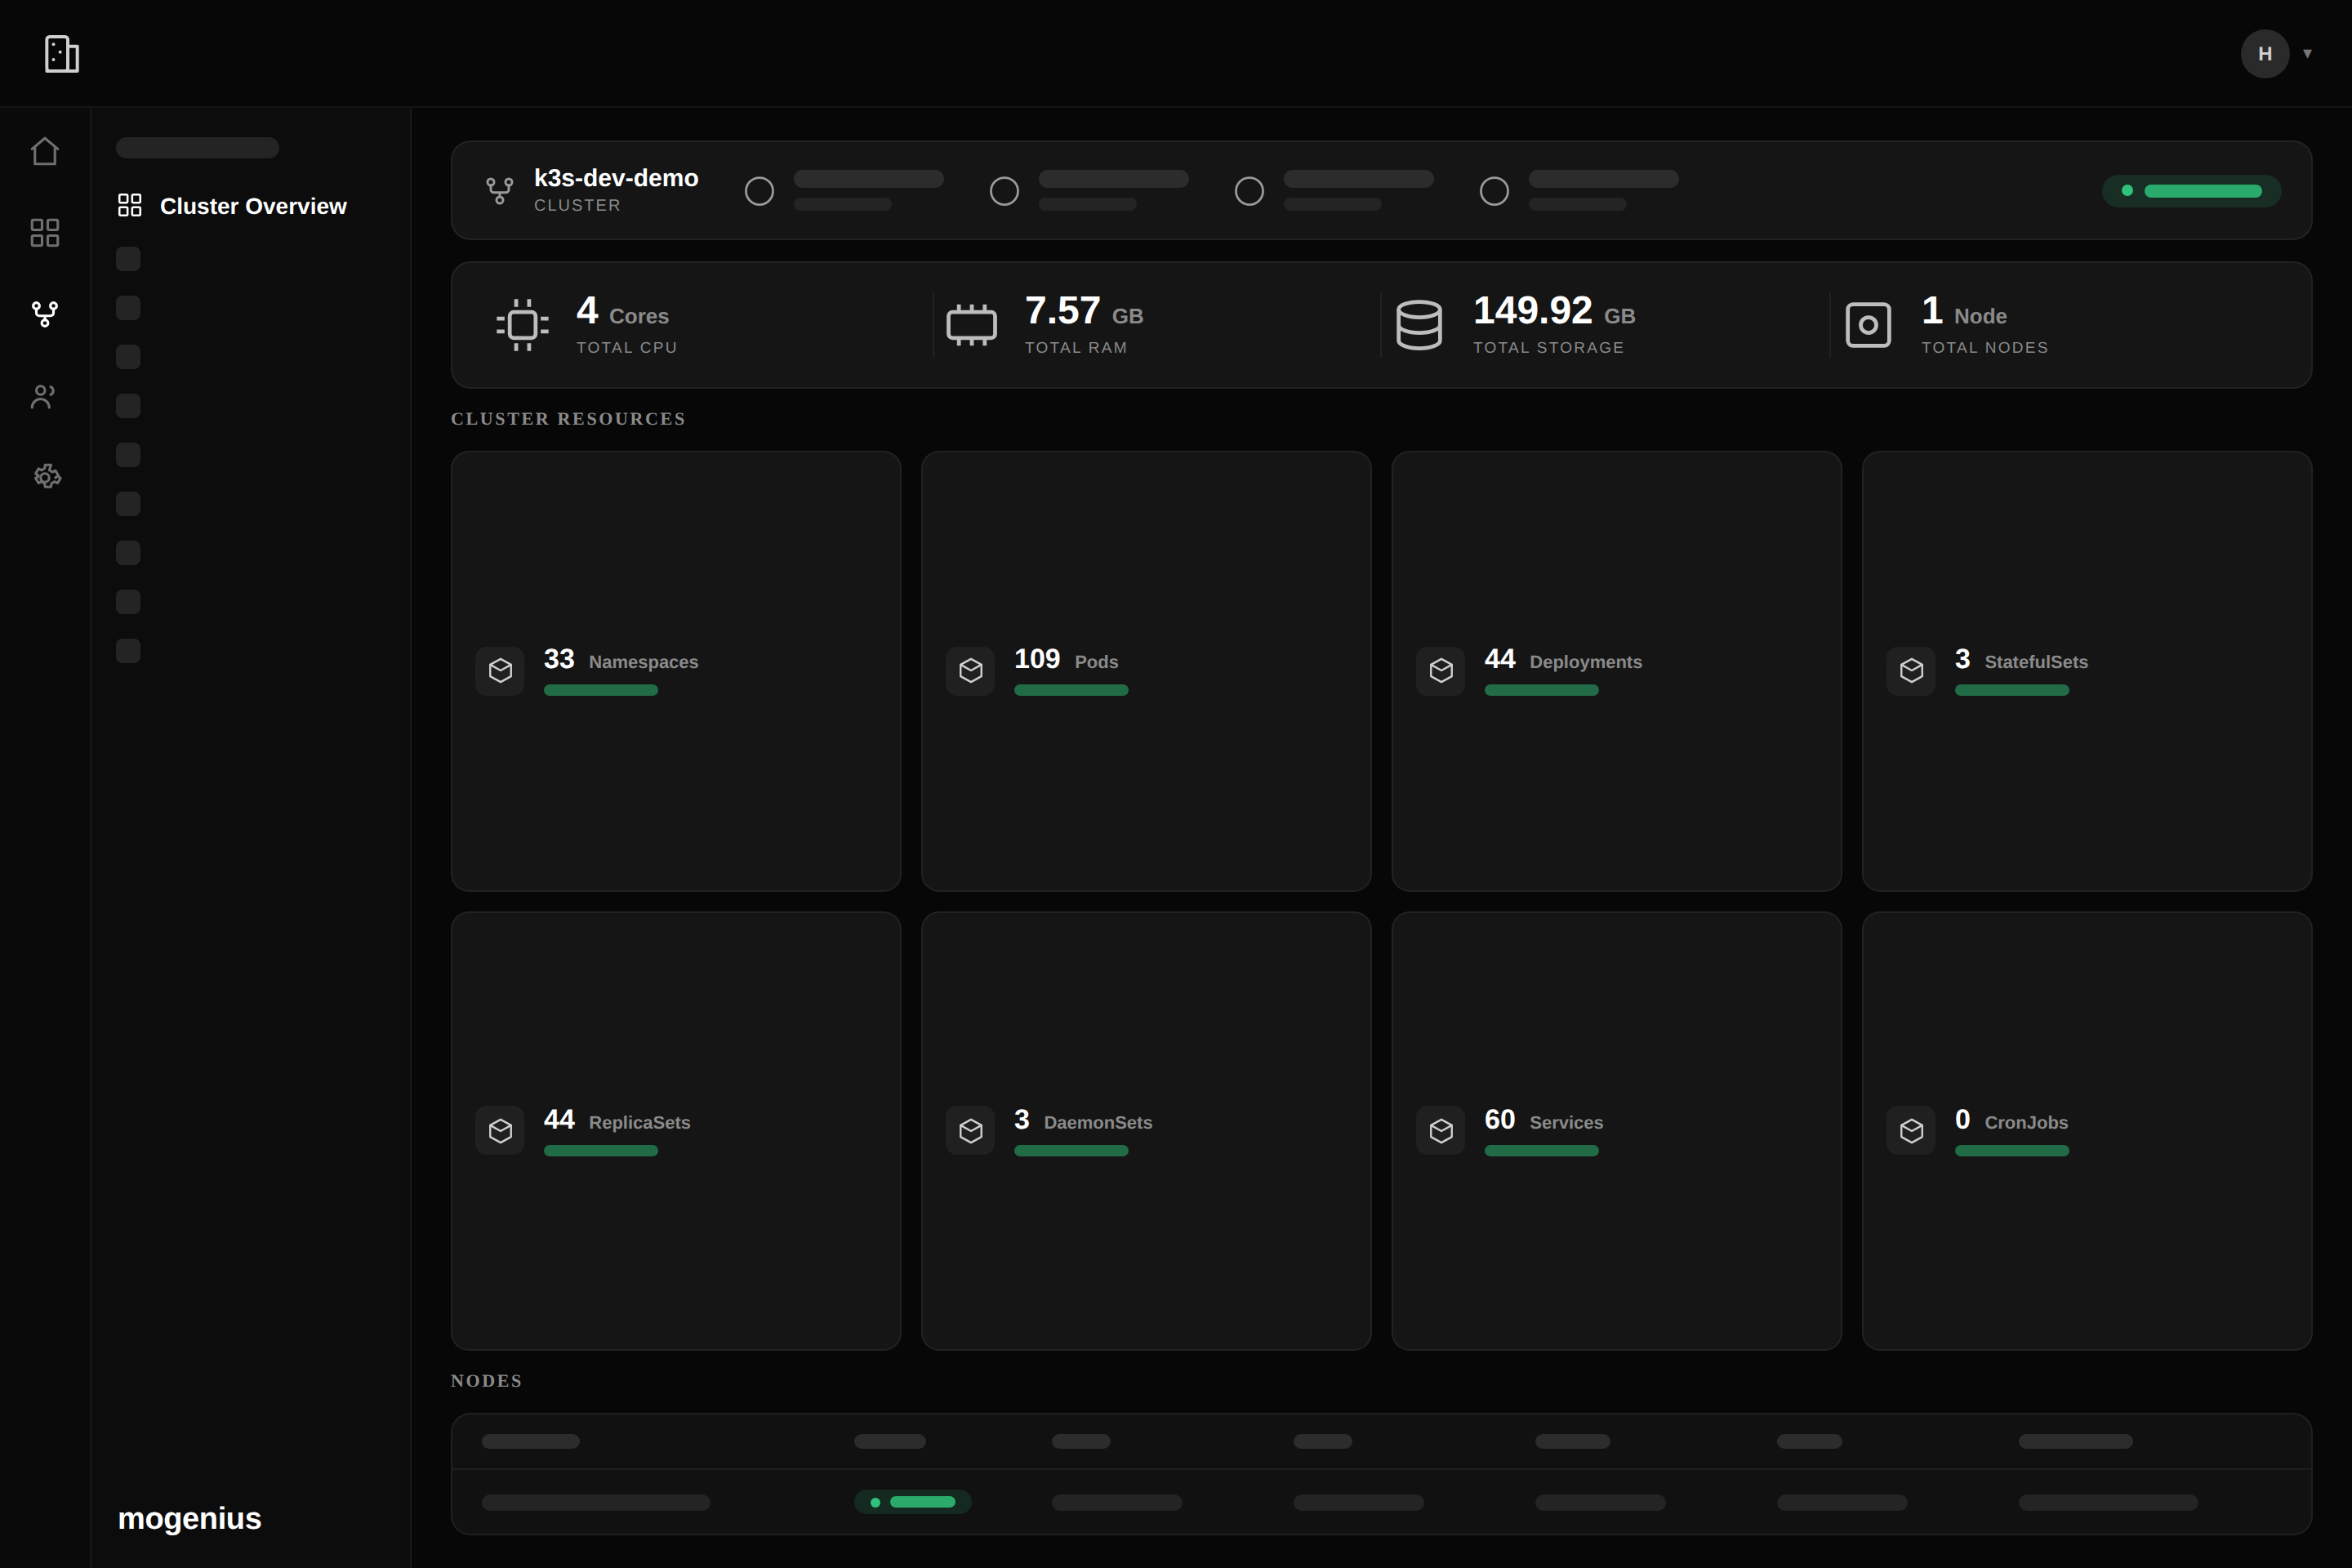Click the Deployments cube icon

[1441, 670]
